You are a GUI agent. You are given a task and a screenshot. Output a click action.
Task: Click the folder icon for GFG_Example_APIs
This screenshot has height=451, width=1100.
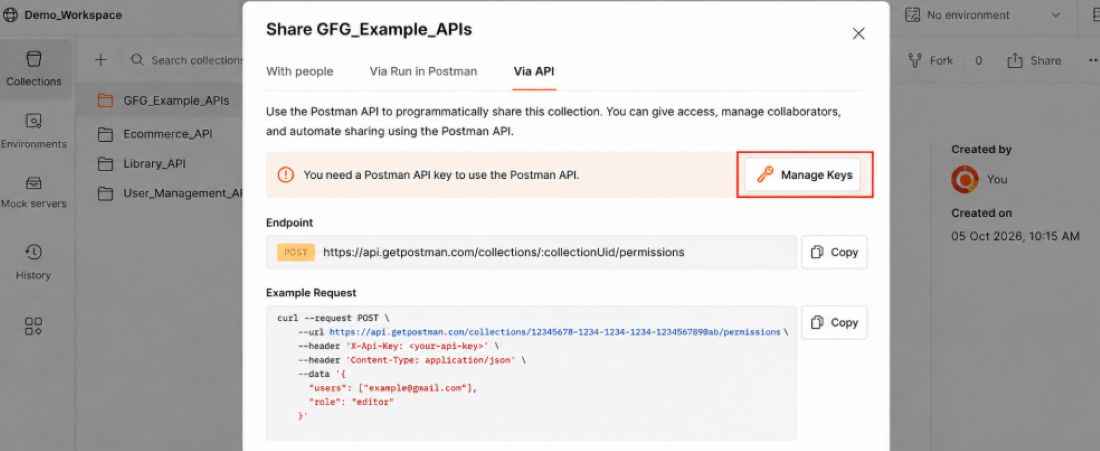pos(105,100)
